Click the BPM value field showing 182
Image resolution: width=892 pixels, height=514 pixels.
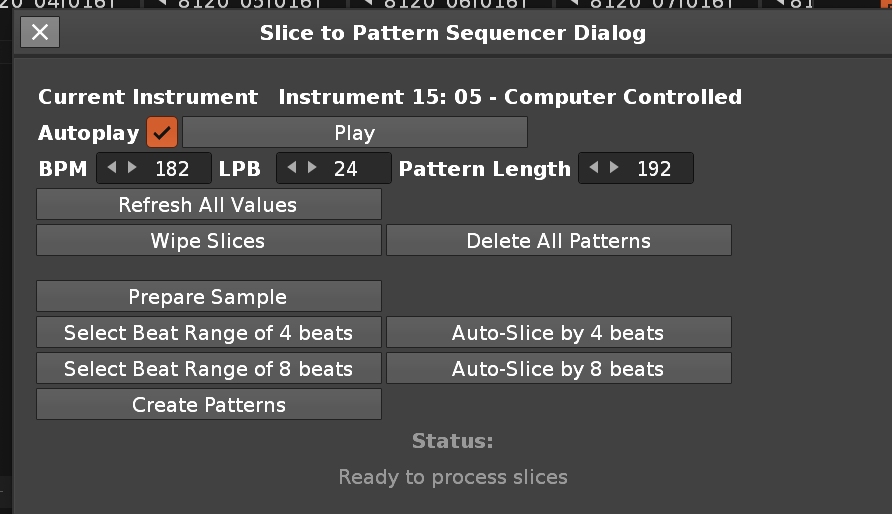(x=172, y=168)
